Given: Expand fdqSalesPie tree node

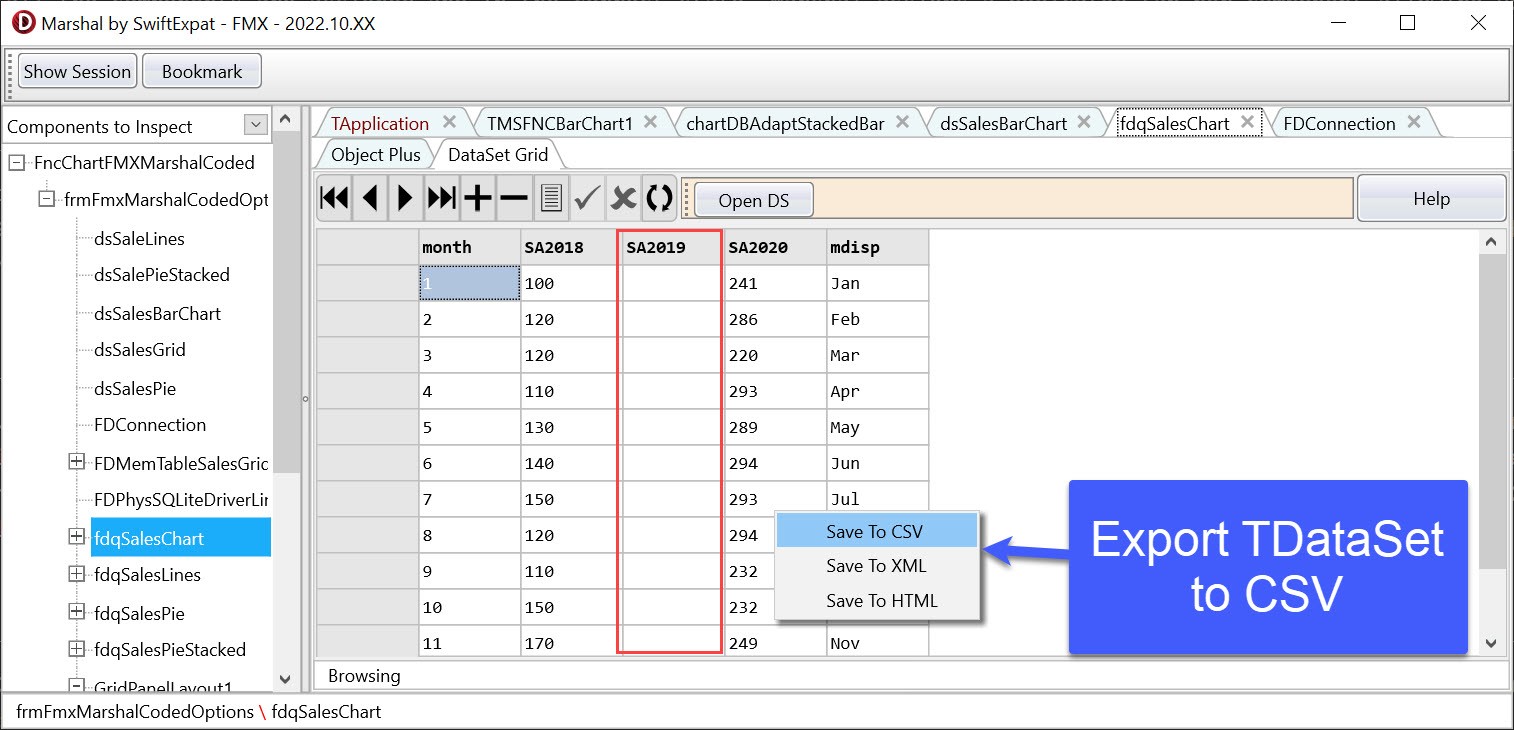Looking at the screenshot, I should pyautogui.click(x=76, y=612).
